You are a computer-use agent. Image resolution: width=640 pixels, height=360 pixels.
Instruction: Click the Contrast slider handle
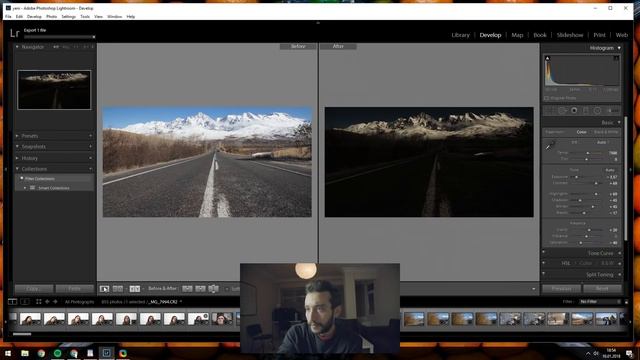[x=596, y=183]
